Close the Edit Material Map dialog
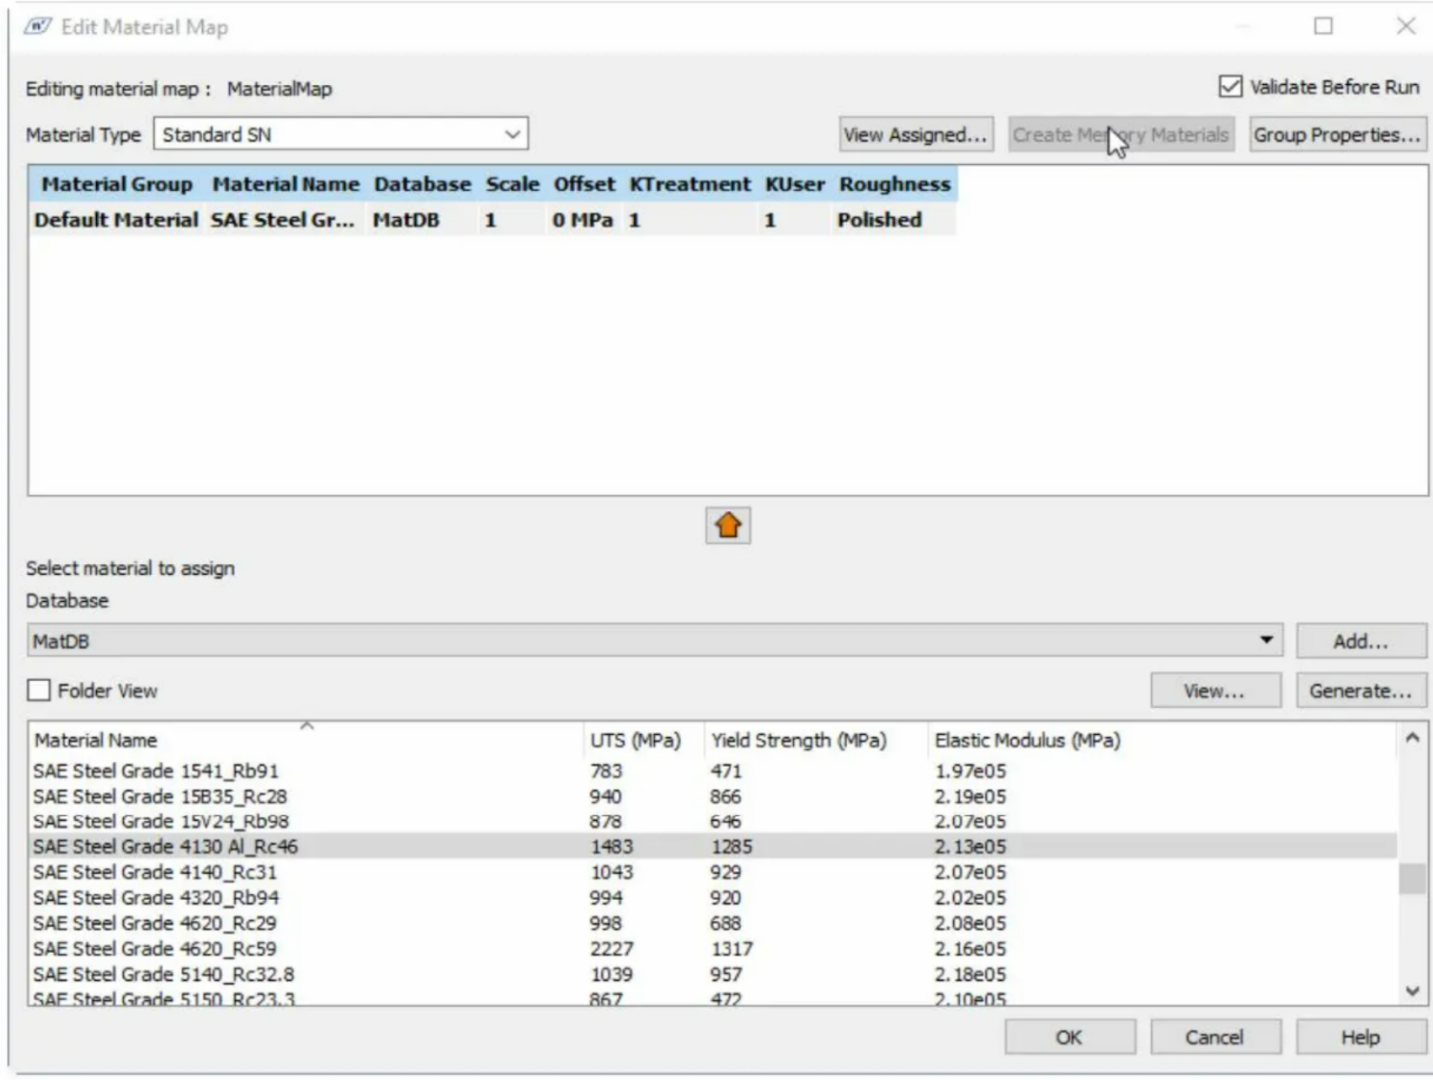Viewport: 1433px width, 1080px height. [1405, 26]
